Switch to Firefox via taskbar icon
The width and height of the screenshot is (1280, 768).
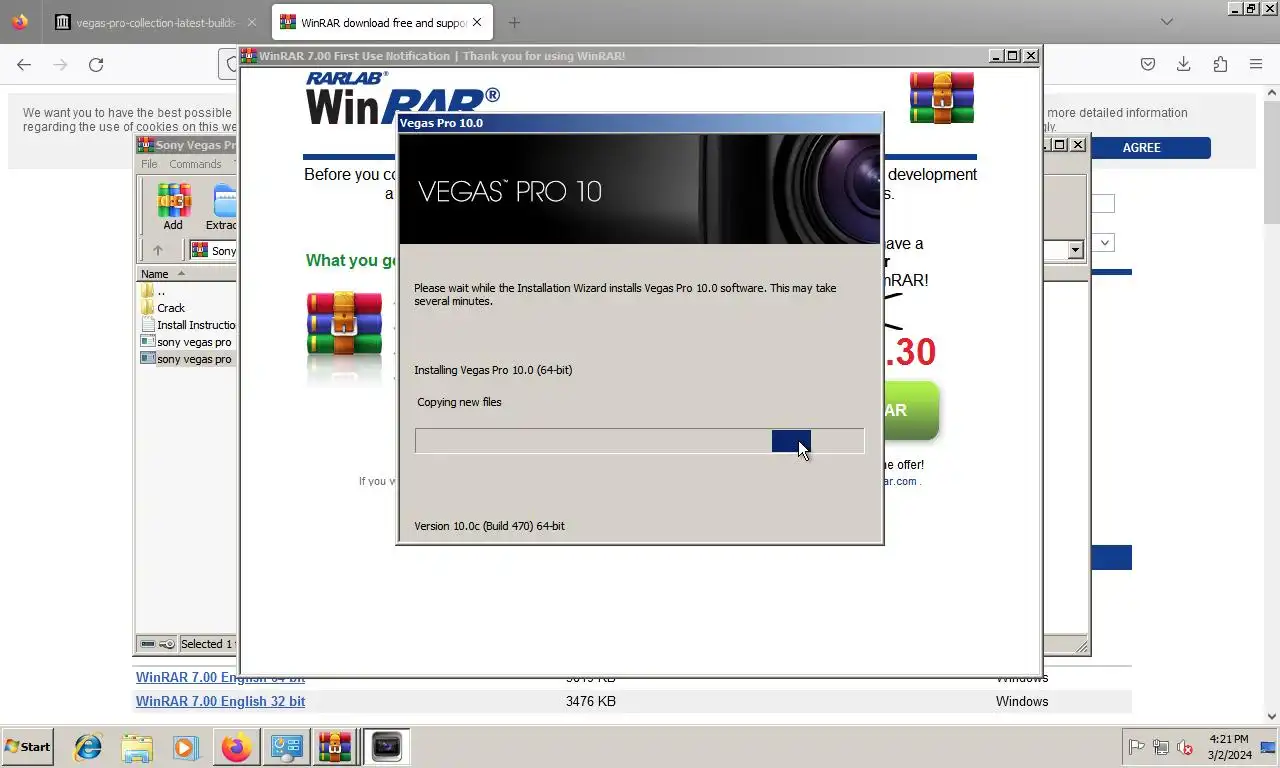coord(237,747)
